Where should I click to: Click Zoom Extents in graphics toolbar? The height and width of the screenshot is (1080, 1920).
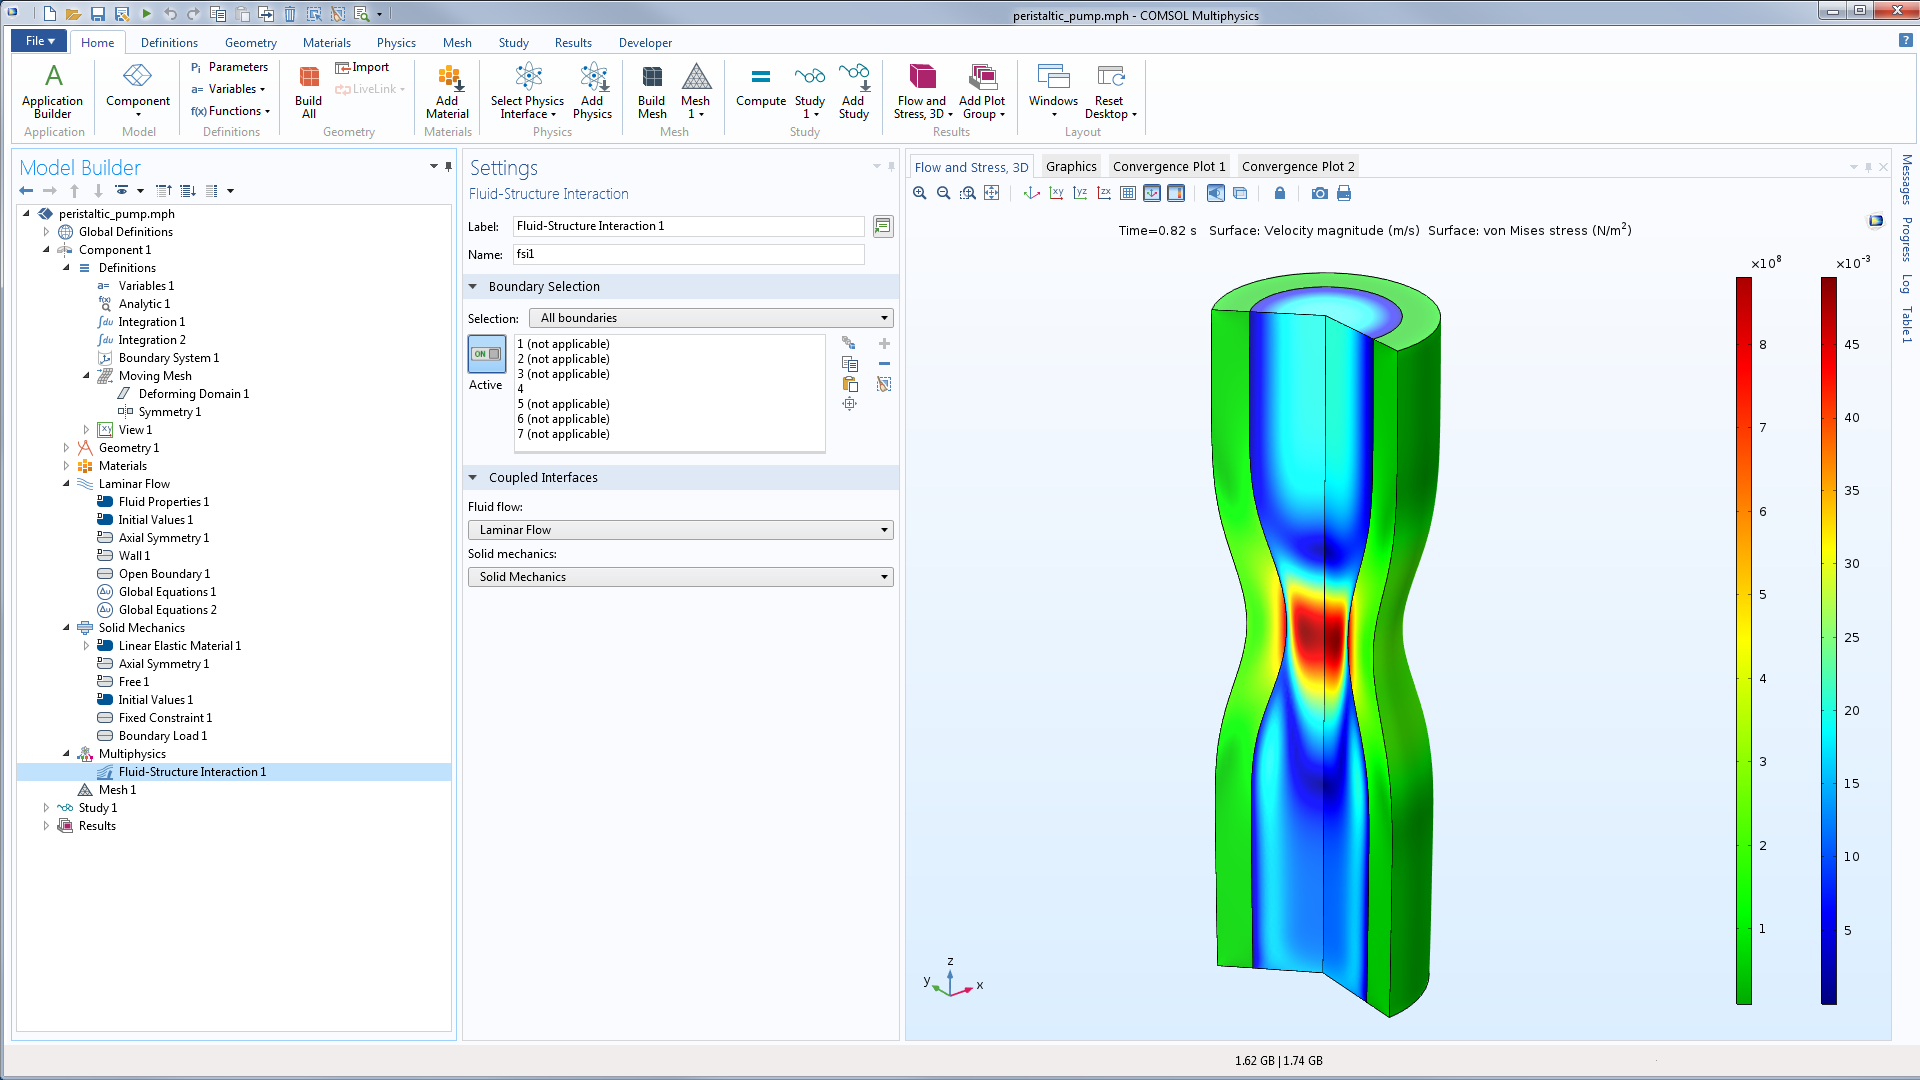[x=991, y=193]
